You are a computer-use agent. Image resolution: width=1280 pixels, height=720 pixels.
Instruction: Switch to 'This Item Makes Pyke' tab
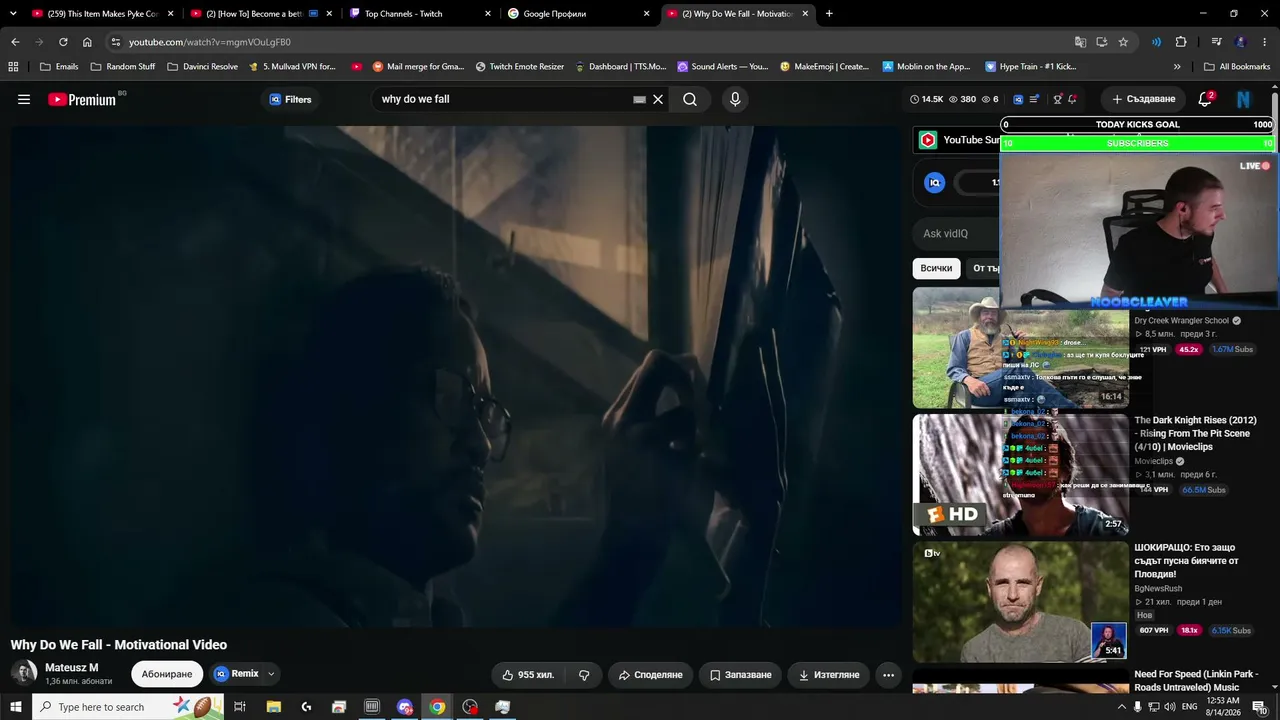(x=102, y=14)
